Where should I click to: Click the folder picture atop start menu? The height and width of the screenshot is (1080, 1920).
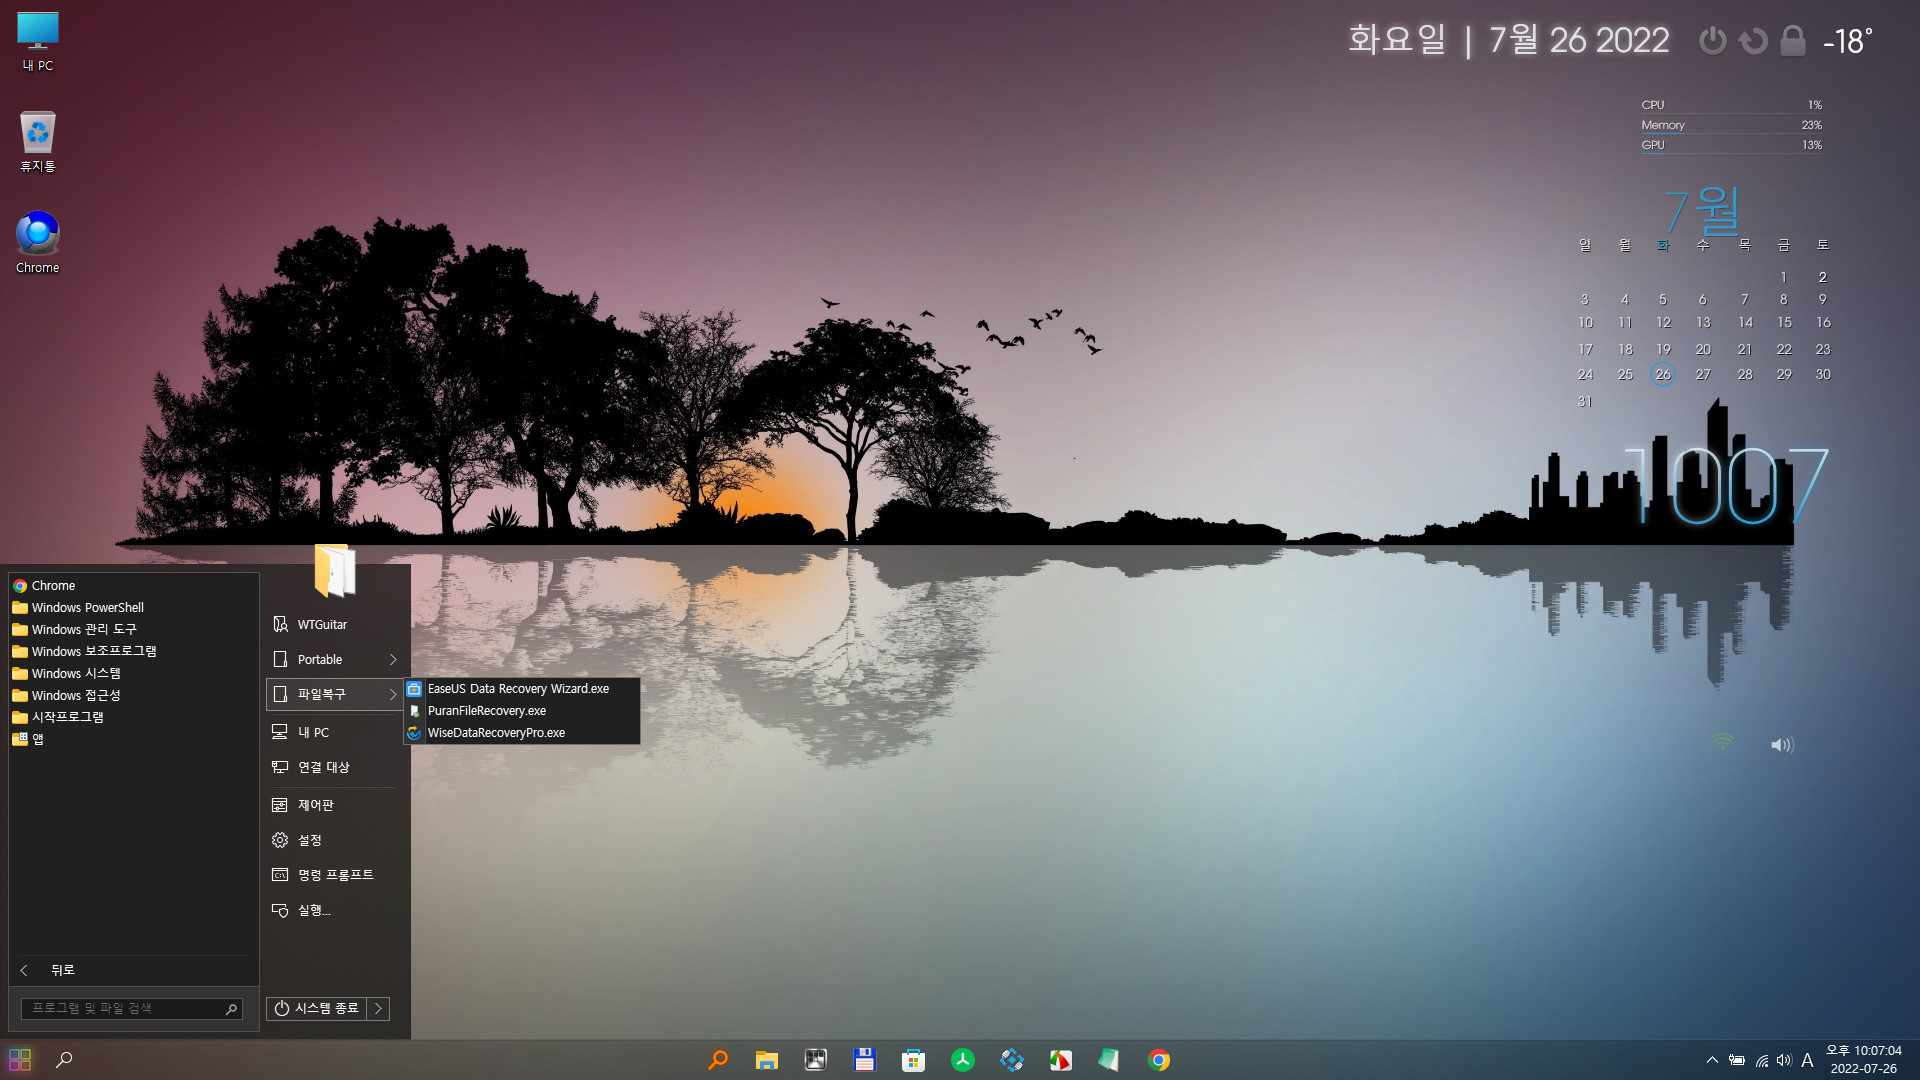335,570
